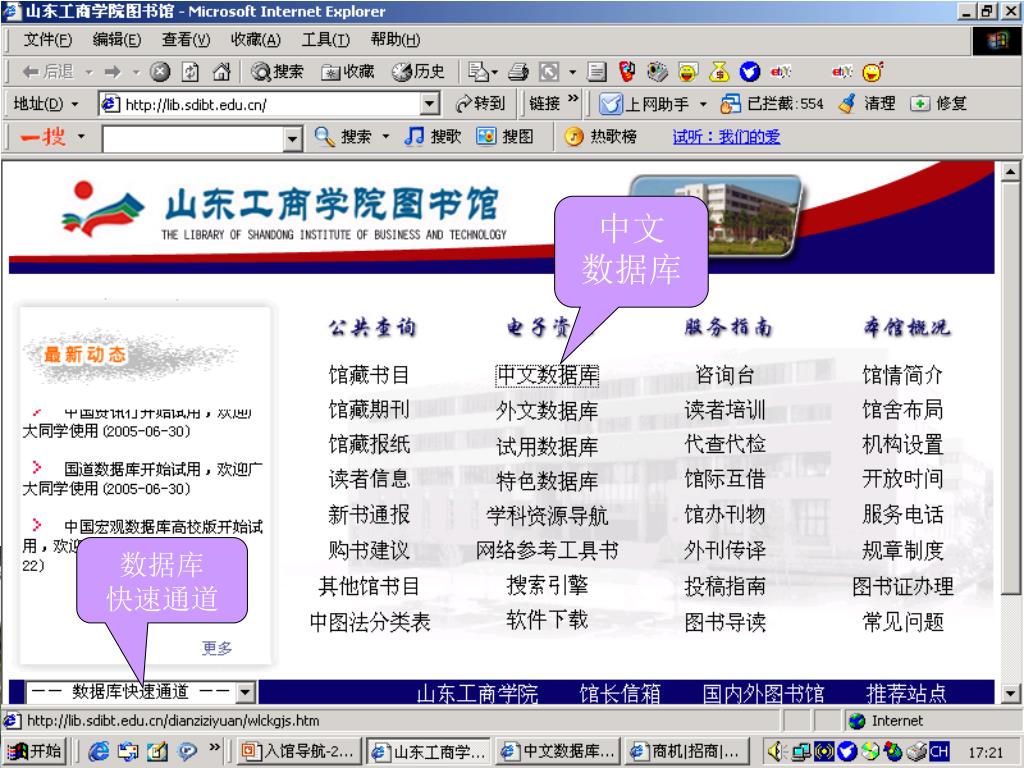Open the 热歌榜 hot songs chart
The width and height of the screenshot is (1024, 768).
600,136
